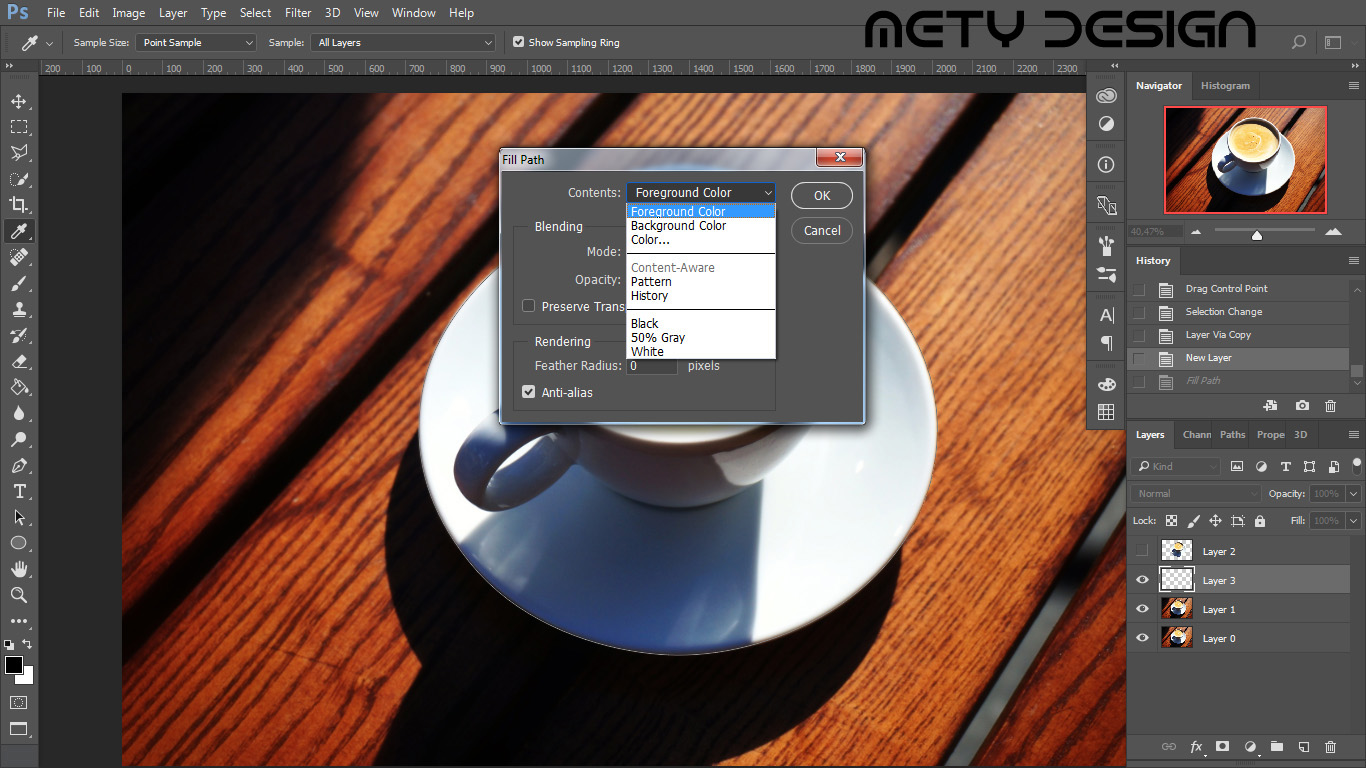Select the Eraser tool
The image size is (1366, 768).
click(x=18, y=361)
